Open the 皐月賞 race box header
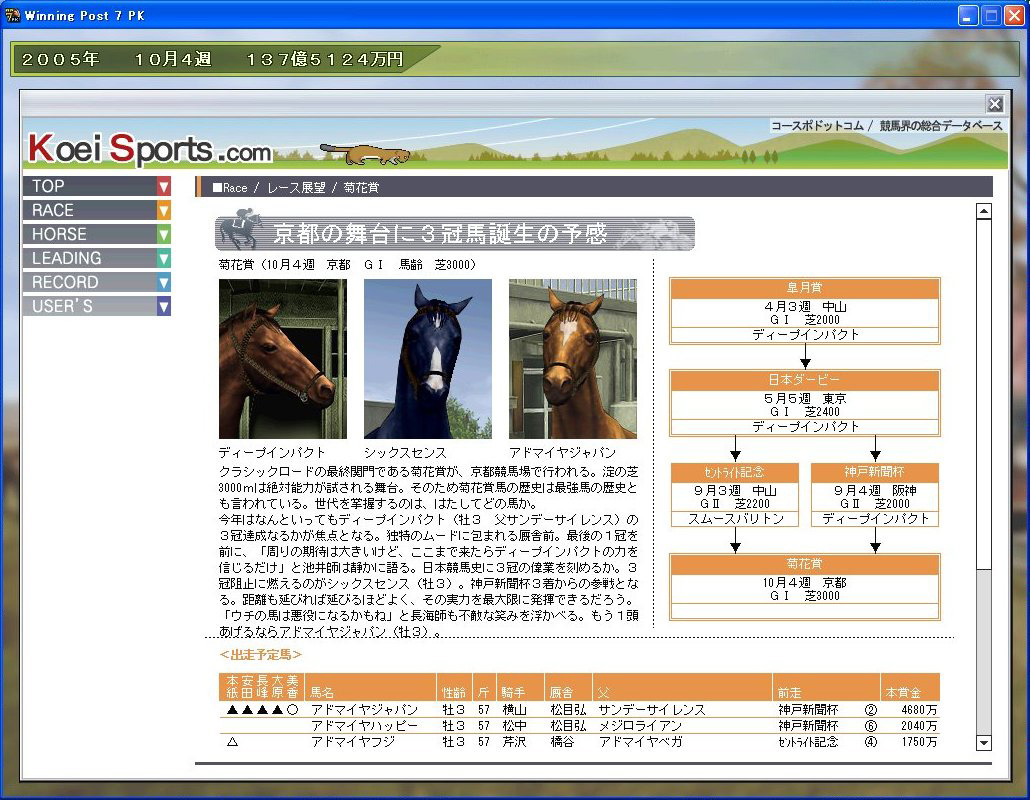The image size is (1030, 800). [x=805, y=288]
